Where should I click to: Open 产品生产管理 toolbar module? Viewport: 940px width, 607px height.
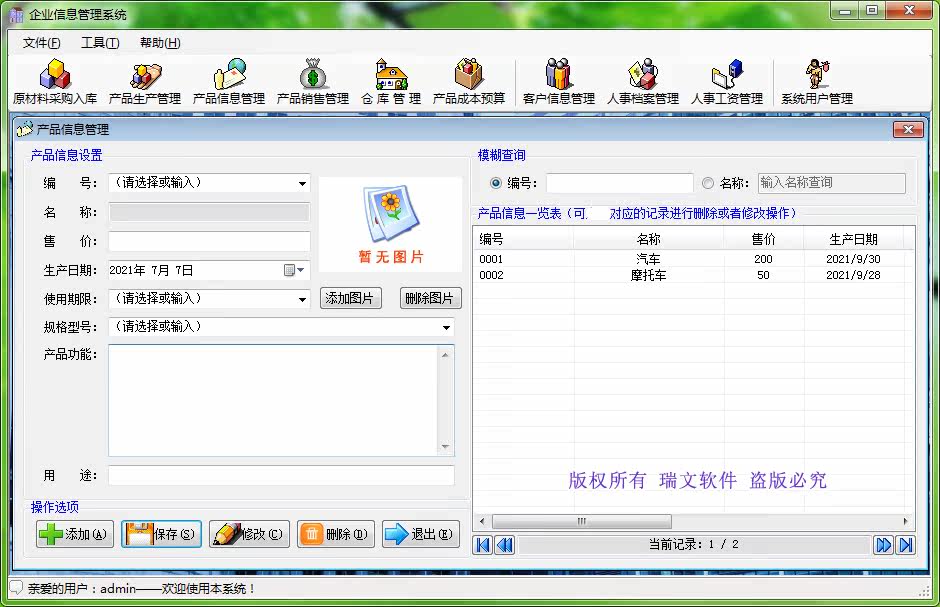tap(144, 82)
